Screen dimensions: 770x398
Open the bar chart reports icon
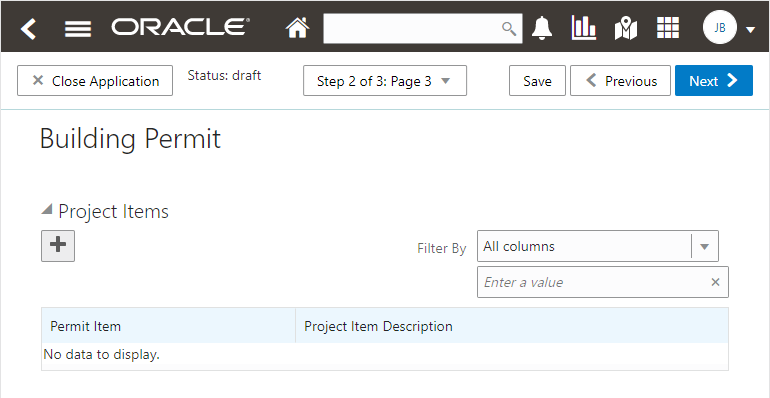click(583, 28)
